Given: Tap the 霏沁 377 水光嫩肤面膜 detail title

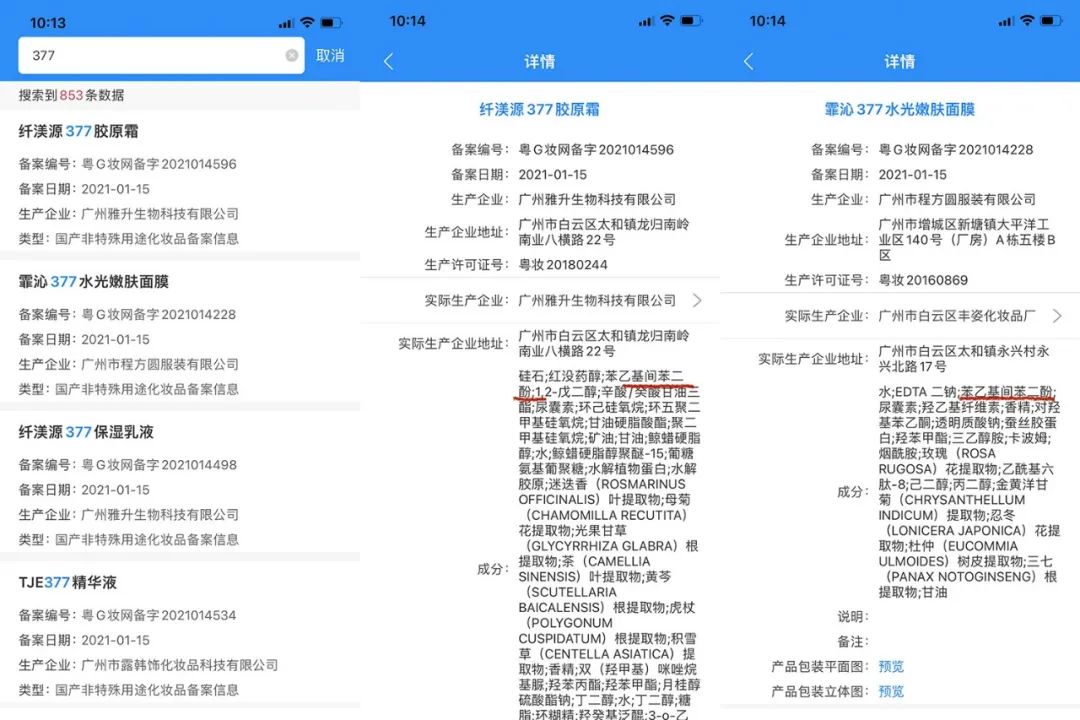Looking at the screenshot, I should pyautogui.click(x=899, y=109).
